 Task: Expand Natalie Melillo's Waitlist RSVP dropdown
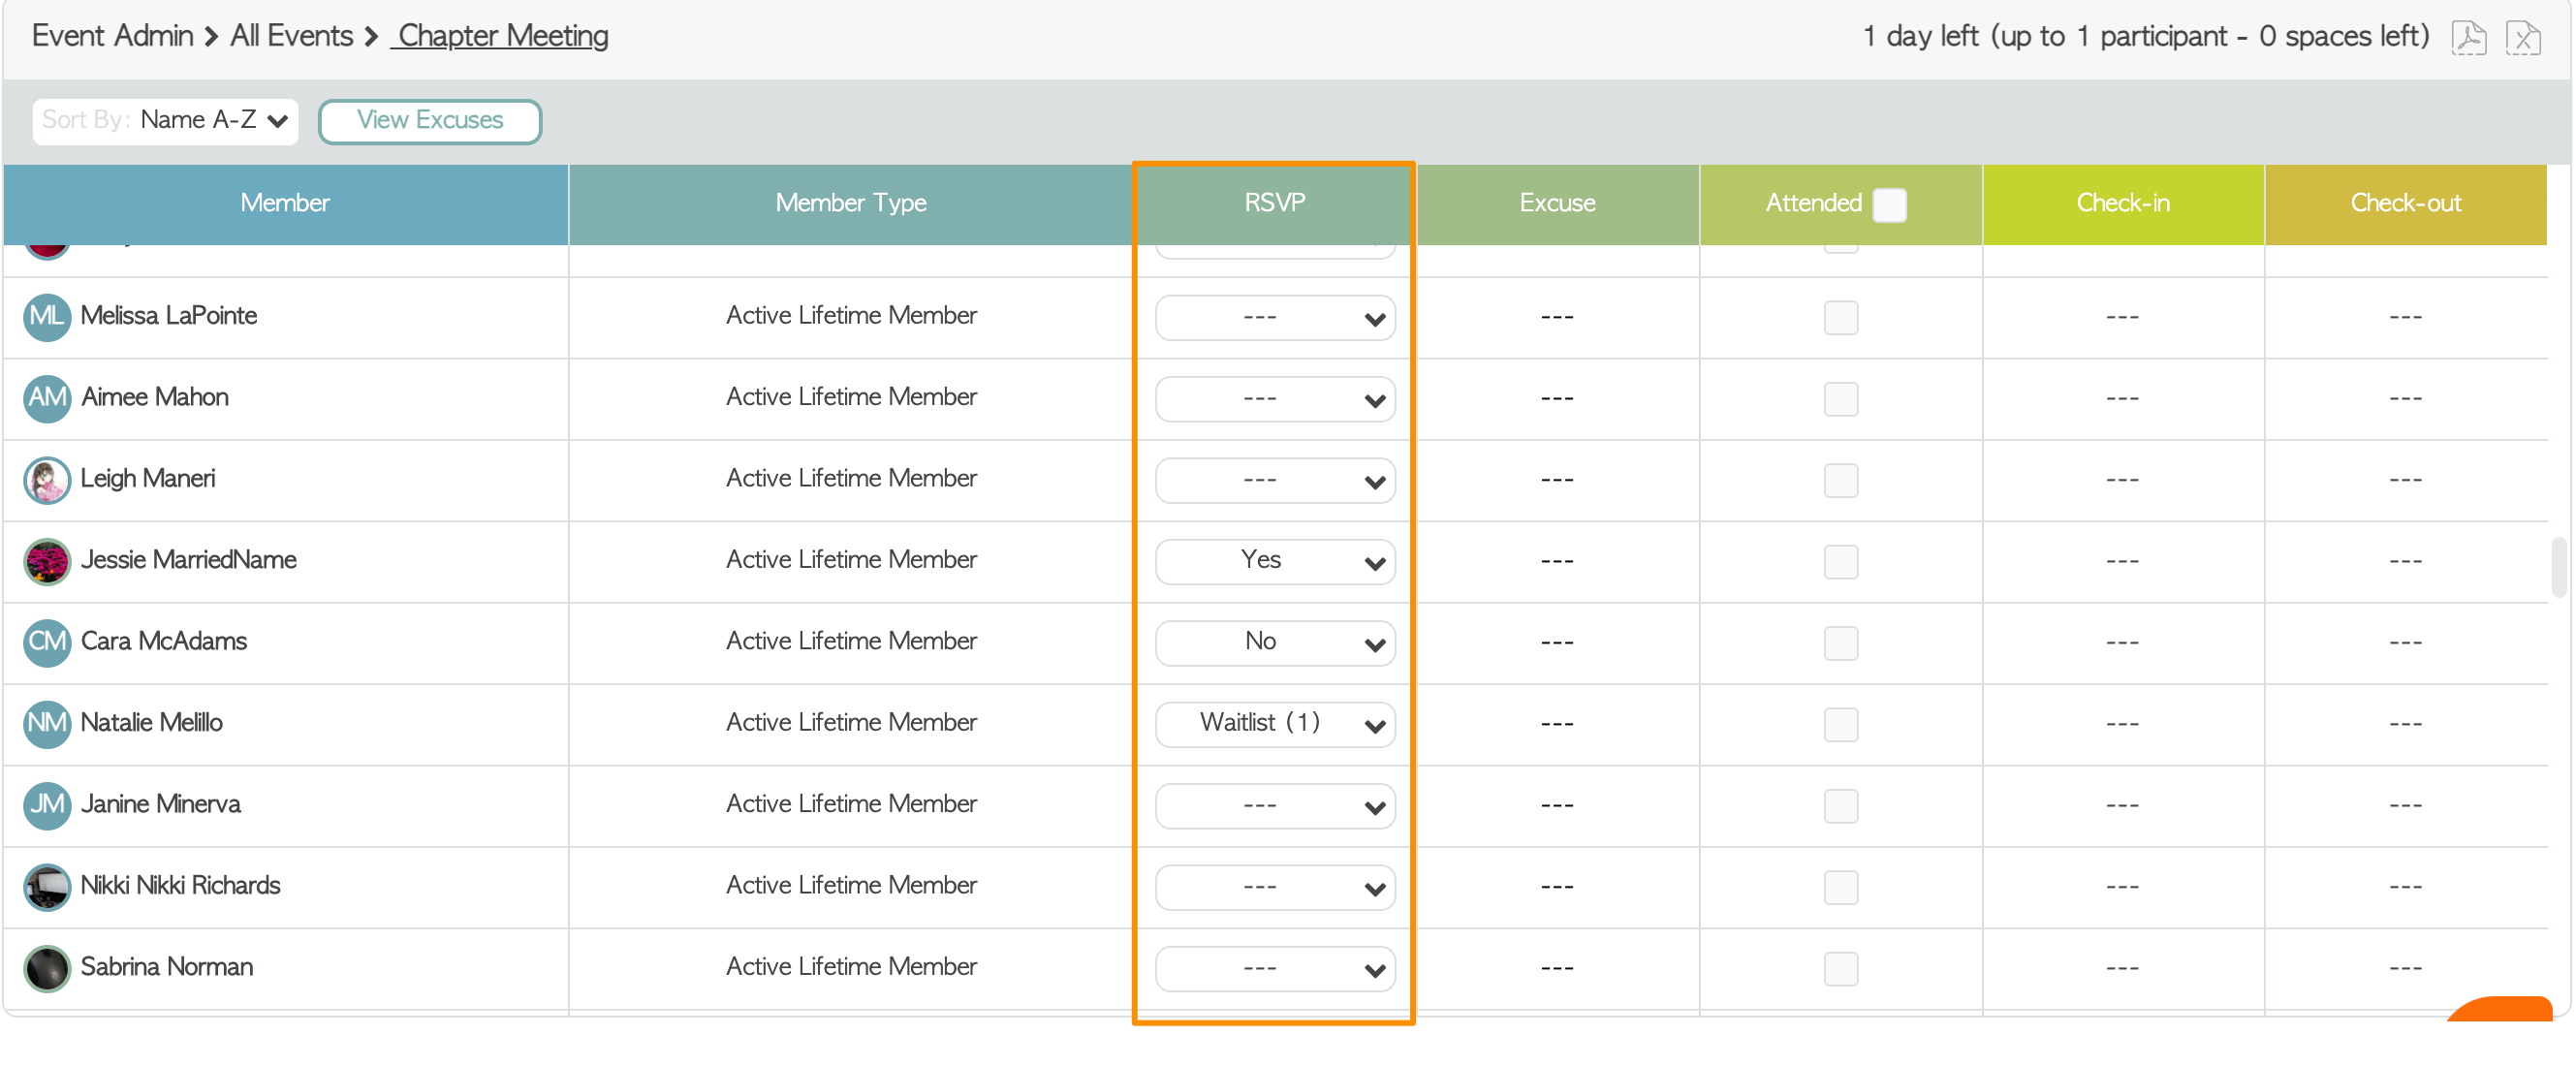pyautogui.click(x=1274, y=724)
